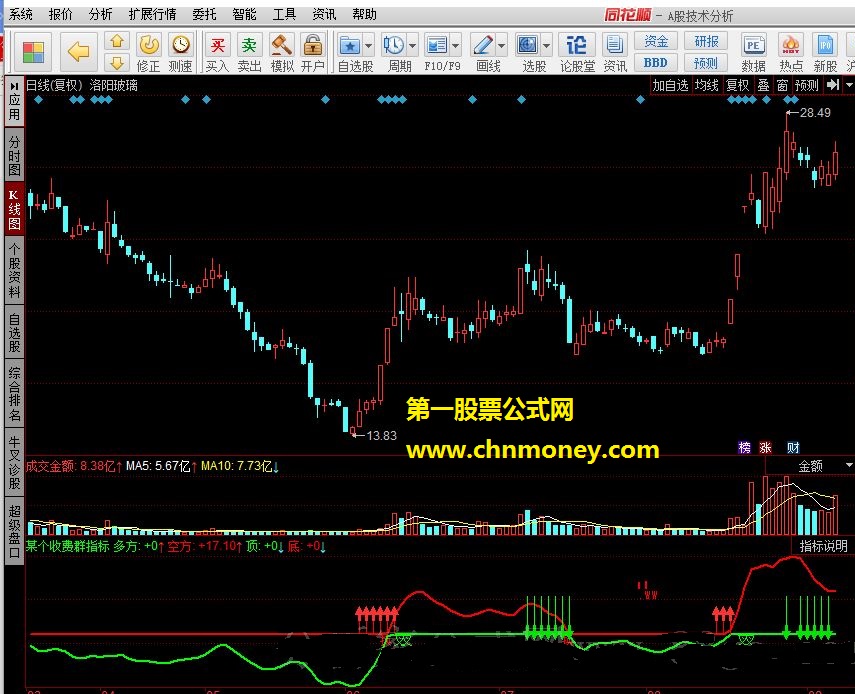Open the 委托 menu
This screenshot has height=694, width=855.
coord(204,14)
